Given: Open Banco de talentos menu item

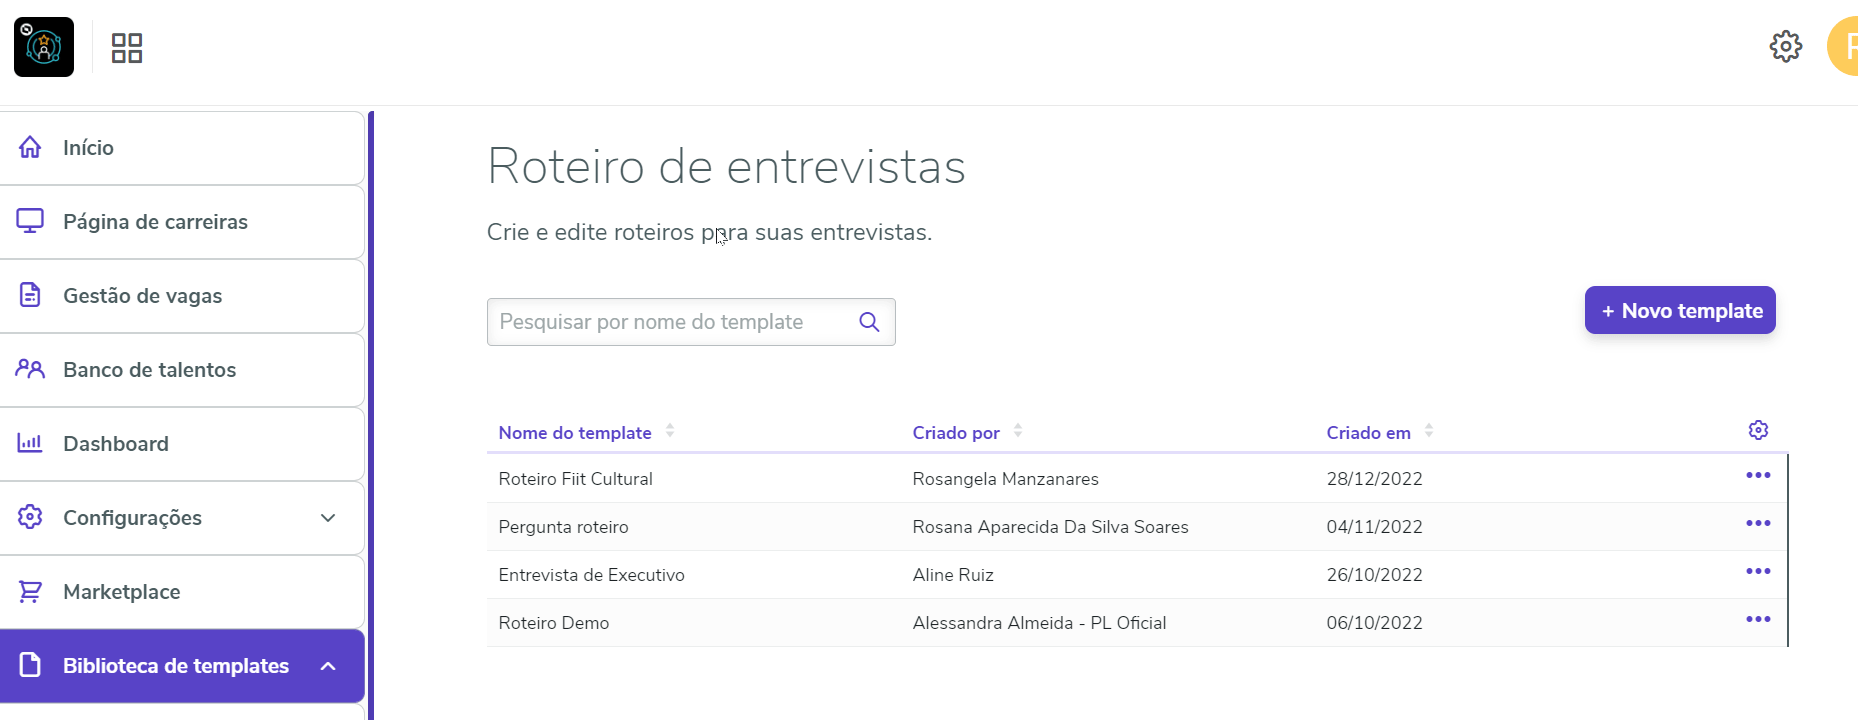Looking at the screenshot, I should (182, 370).
